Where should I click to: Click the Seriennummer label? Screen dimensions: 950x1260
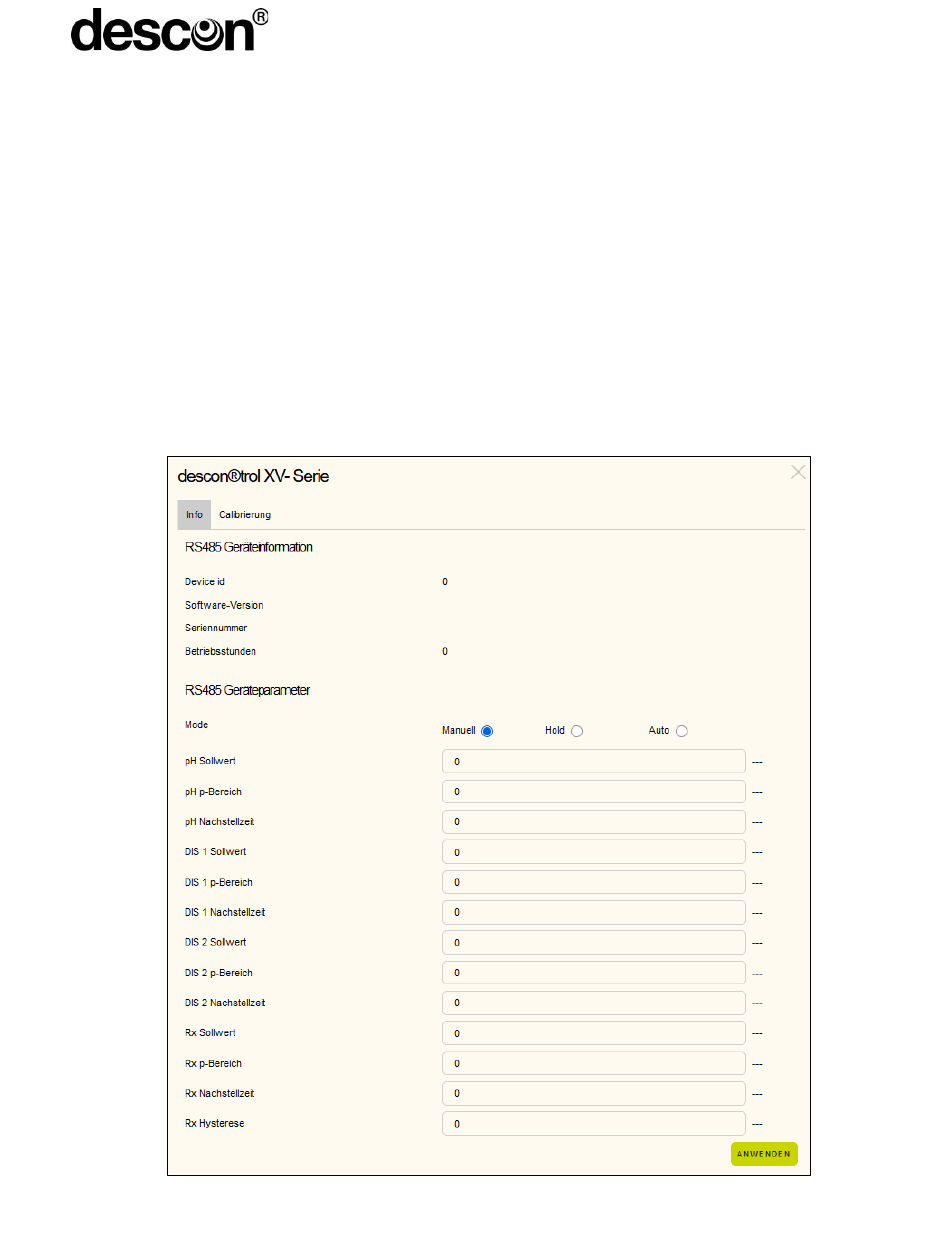click(216, 628)
